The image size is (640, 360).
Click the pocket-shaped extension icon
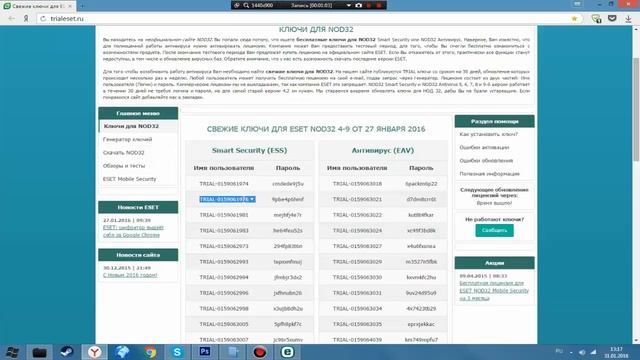[x=612, y=18]
